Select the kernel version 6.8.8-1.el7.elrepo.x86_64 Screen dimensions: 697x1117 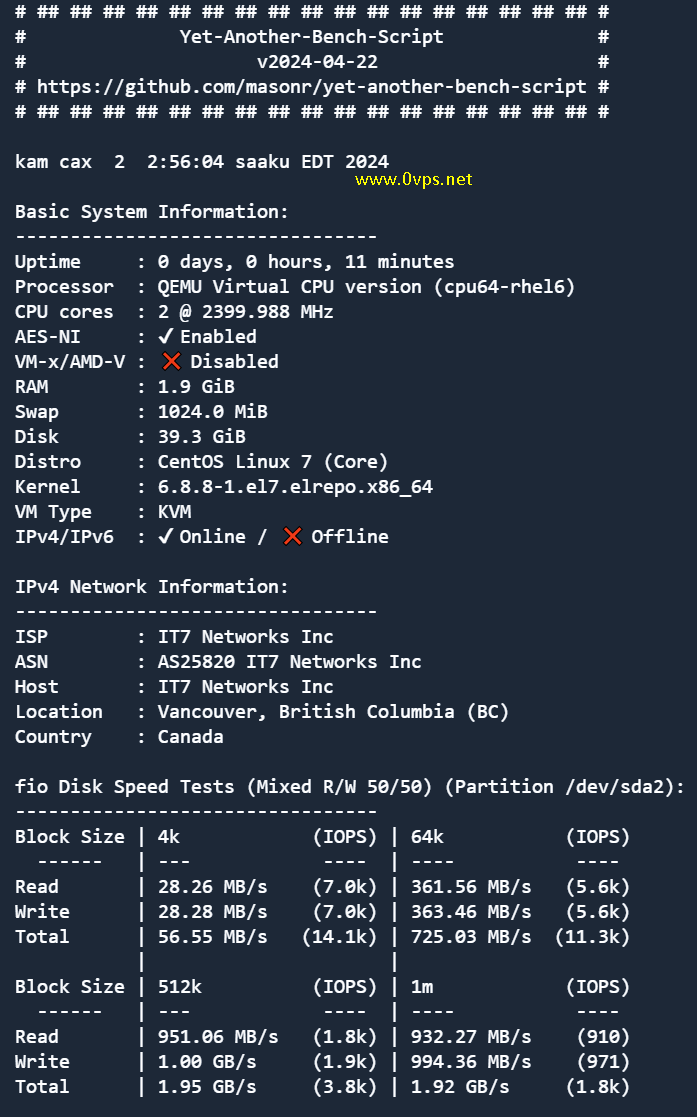[x=295, y=487]
